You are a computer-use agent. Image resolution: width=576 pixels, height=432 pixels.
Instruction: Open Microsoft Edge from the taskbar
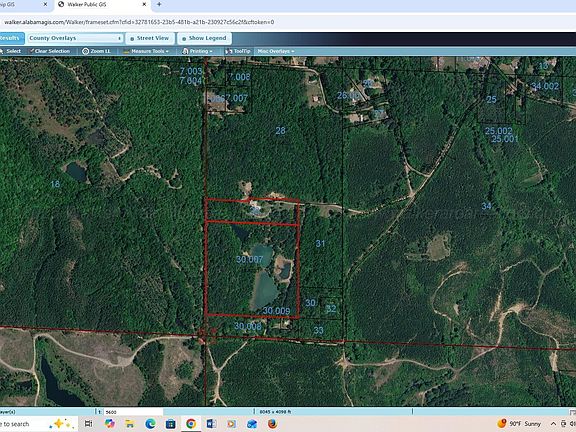tap(150, 424)
